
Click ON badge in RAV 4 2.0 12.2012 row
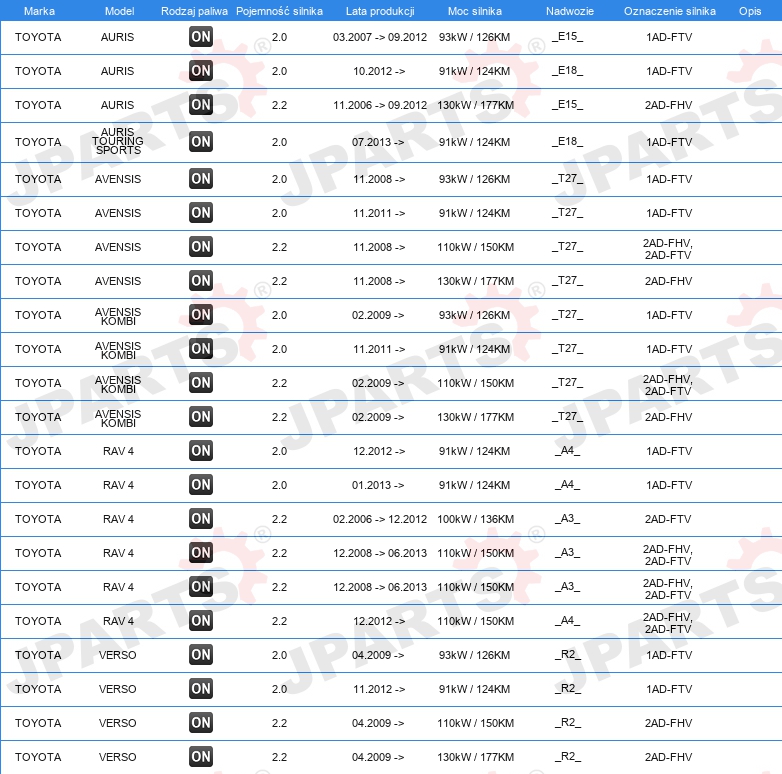201,450
